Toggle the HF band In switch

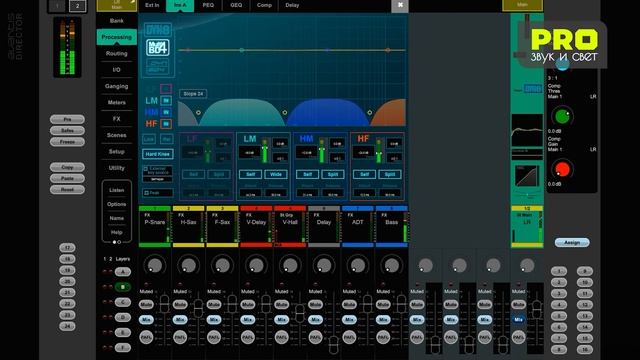click(166, 123)
